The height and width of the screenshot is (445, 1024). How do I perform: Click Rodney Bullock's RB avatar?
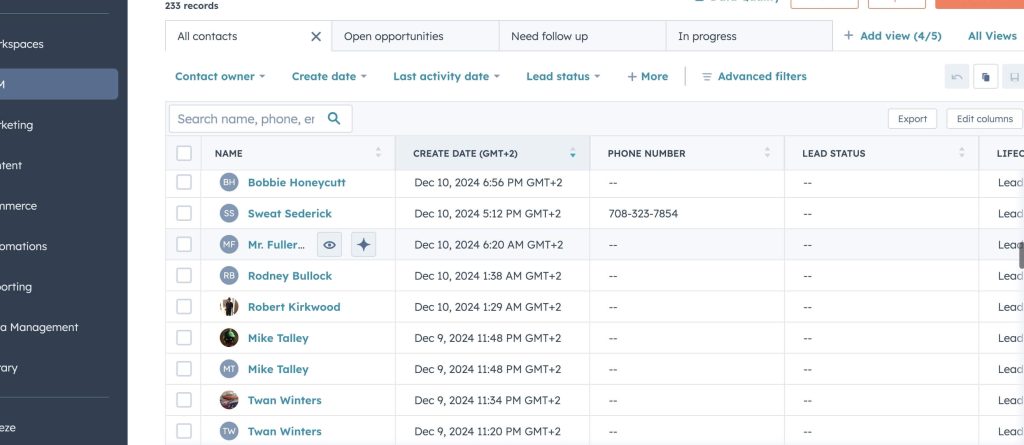(229, 276)
